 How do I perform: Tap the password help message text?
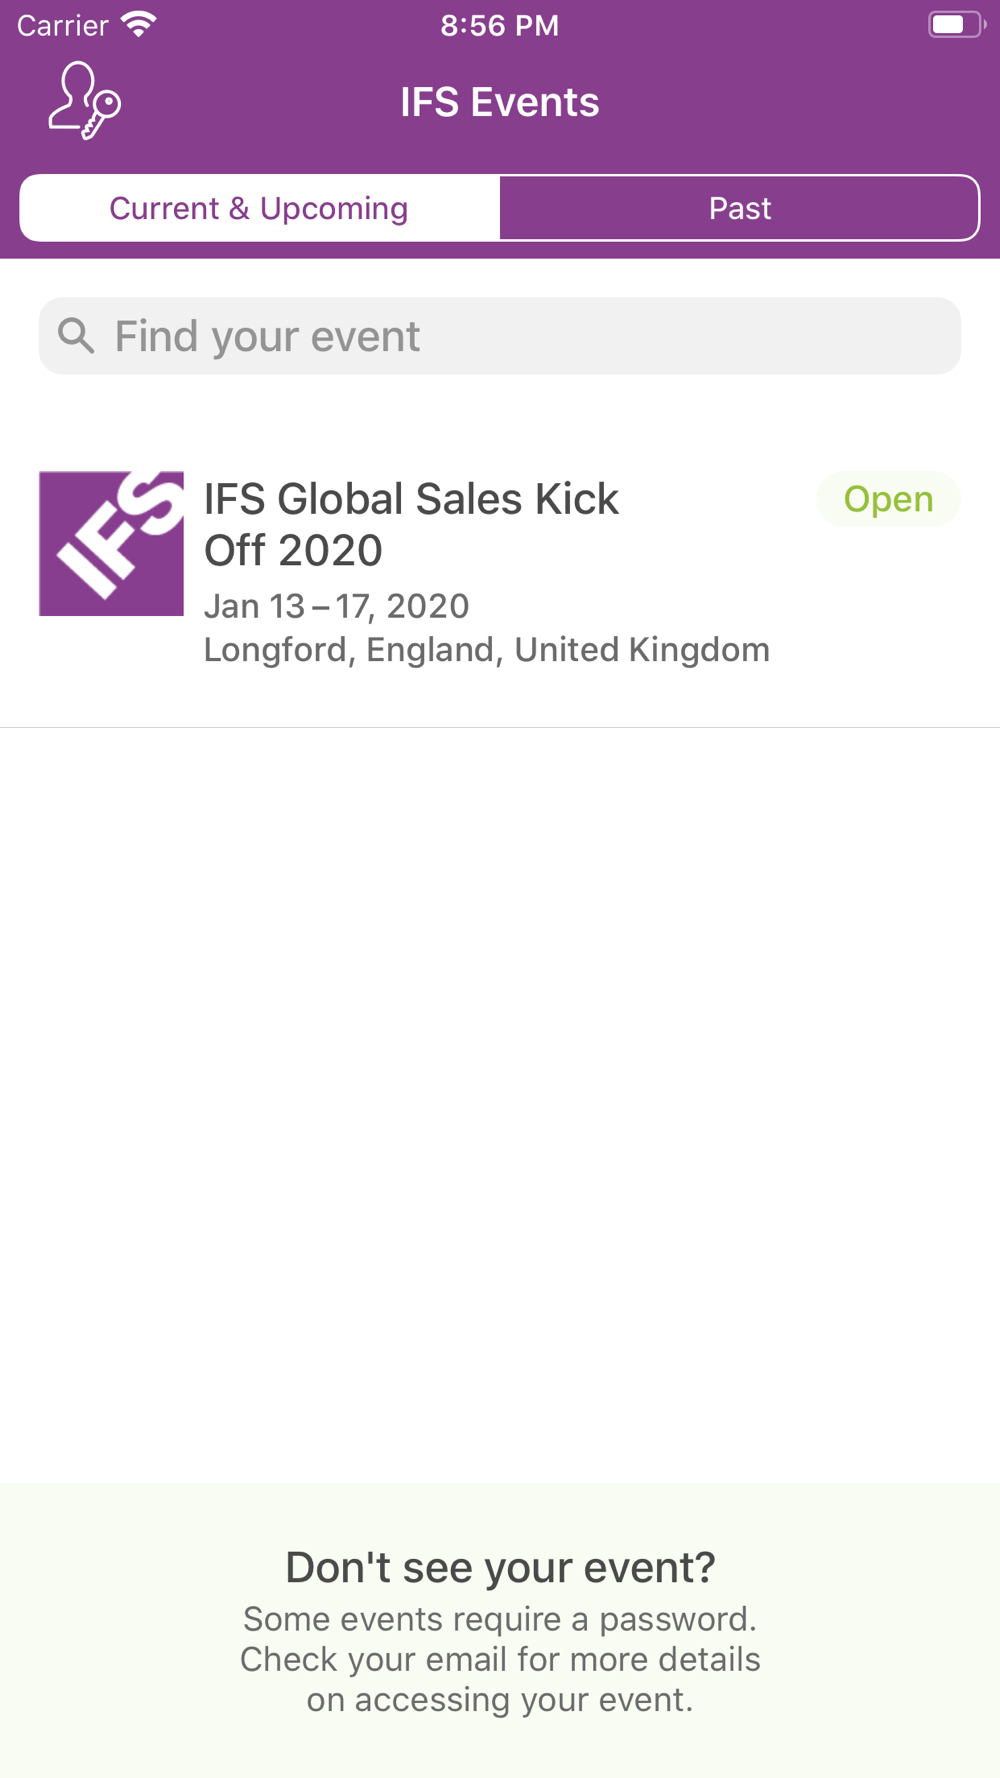(500, 1659)
